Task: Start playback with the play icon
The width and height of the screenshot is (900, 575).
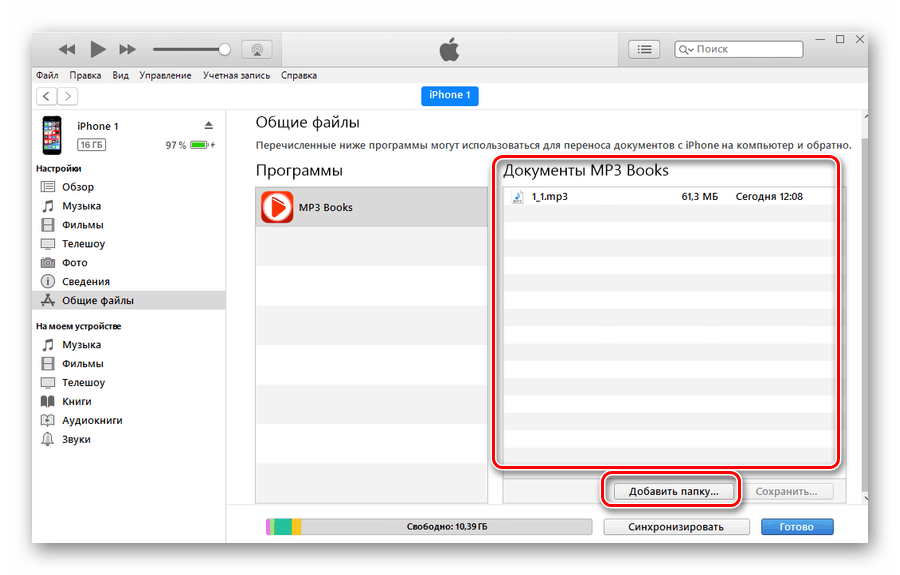Action: click(98, 49)
